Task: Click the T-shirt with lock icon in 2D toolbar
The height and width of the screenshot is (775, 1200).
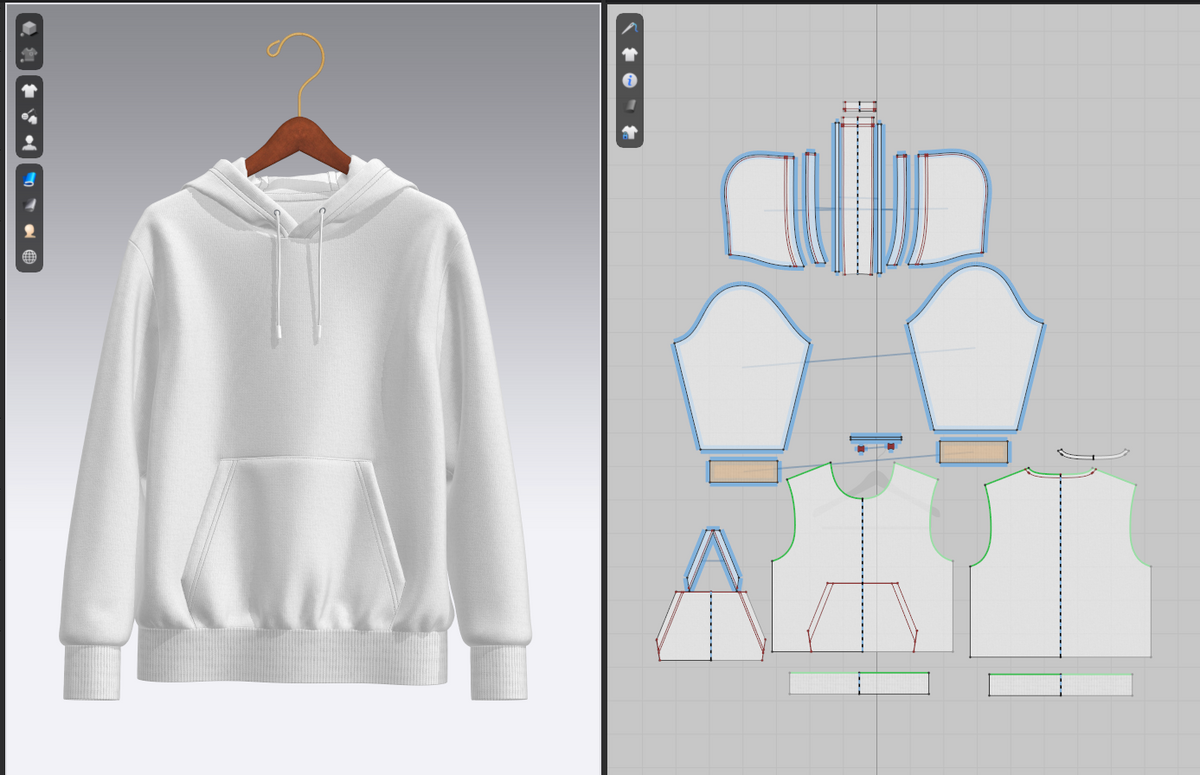Action: 629,131
